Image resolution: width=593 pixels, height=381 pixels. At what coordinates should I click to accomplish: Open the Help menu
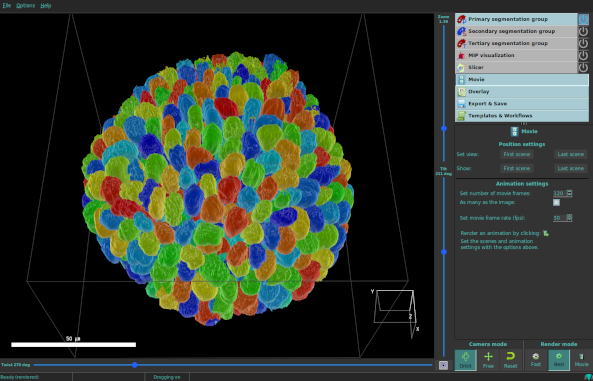click(x=46, y=6)
